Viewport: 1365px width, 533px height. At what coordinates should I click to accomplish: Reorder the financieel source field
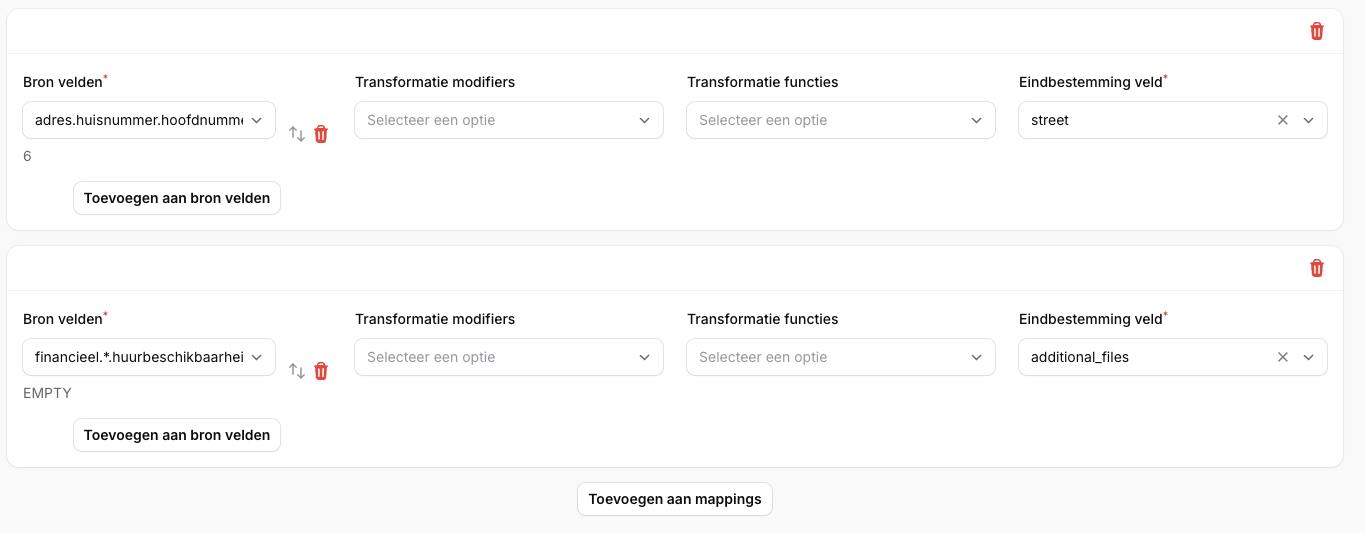click(x=297, y=371)
